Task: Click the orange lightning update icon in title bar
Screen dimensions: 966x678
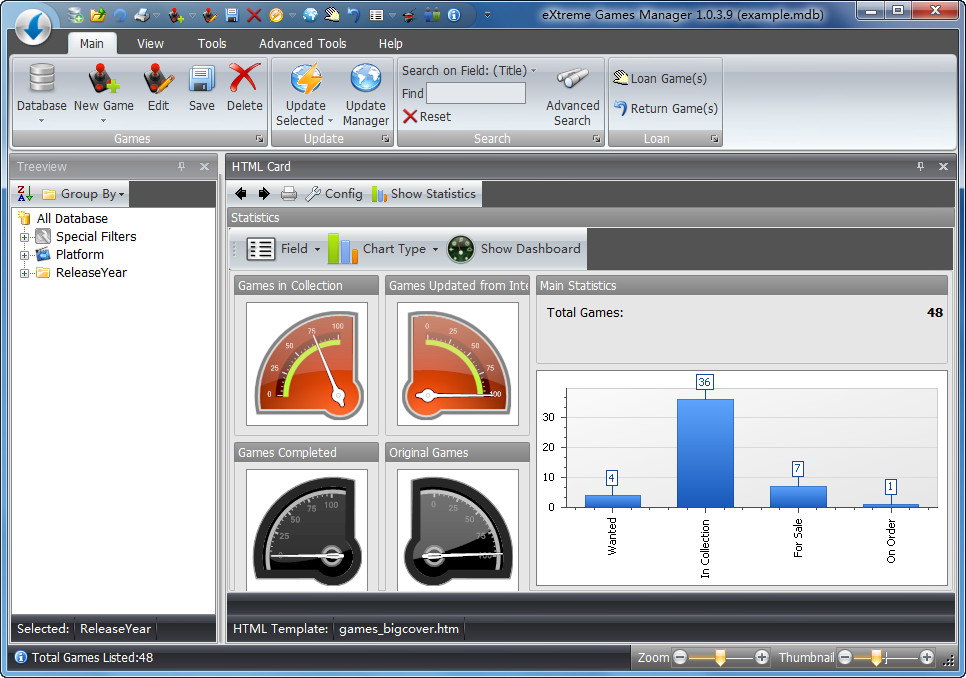Action: pos(276,14)
